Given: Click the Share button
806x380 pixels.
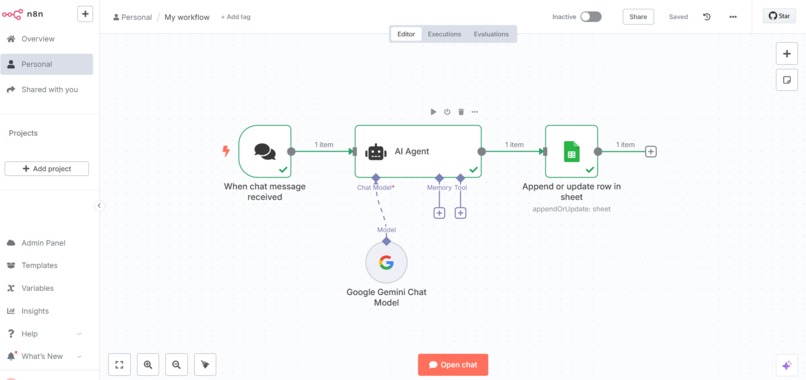Looking at the screenshot, I should coord(638,17).
